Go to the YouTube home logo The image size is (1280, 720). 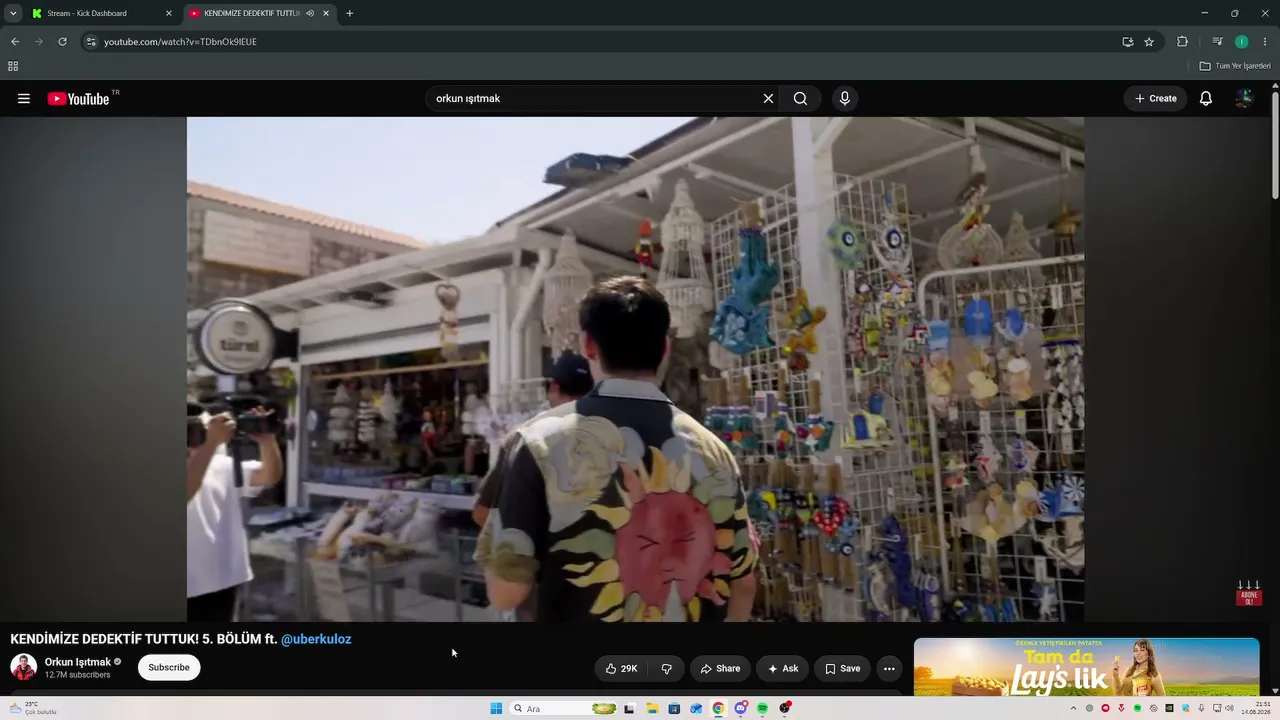click(x=79, y=98)
